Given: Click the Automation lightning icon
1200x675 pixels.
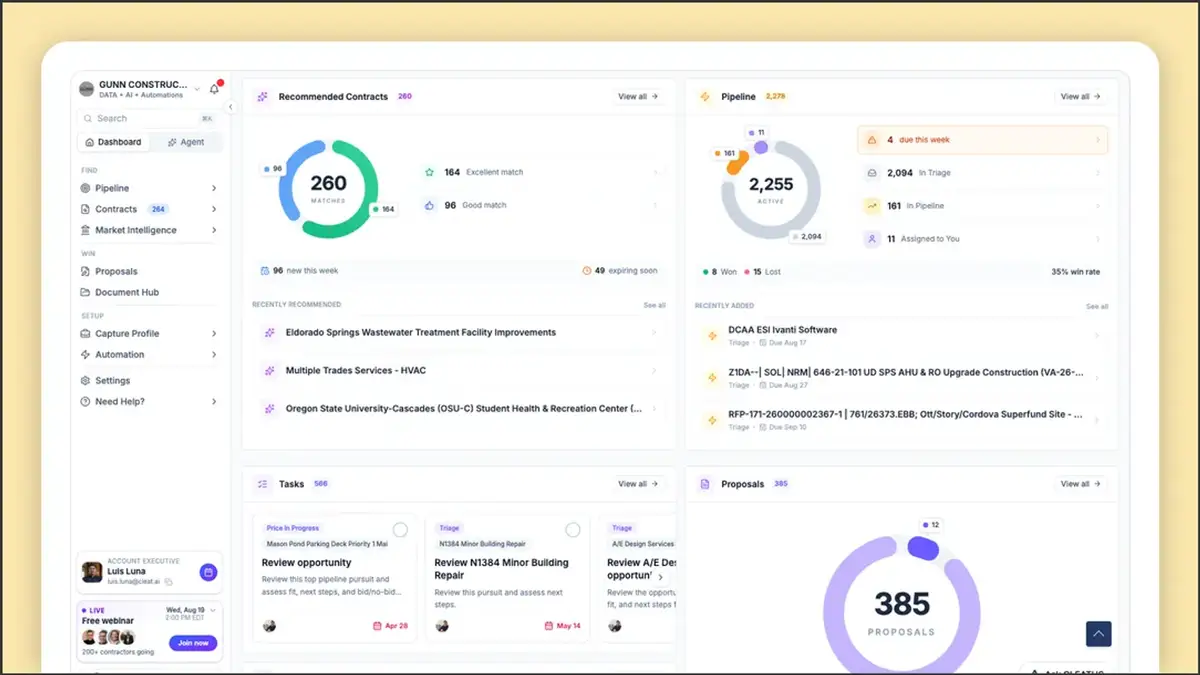Looking at the screenshot, I should click(x=86, y=354).
